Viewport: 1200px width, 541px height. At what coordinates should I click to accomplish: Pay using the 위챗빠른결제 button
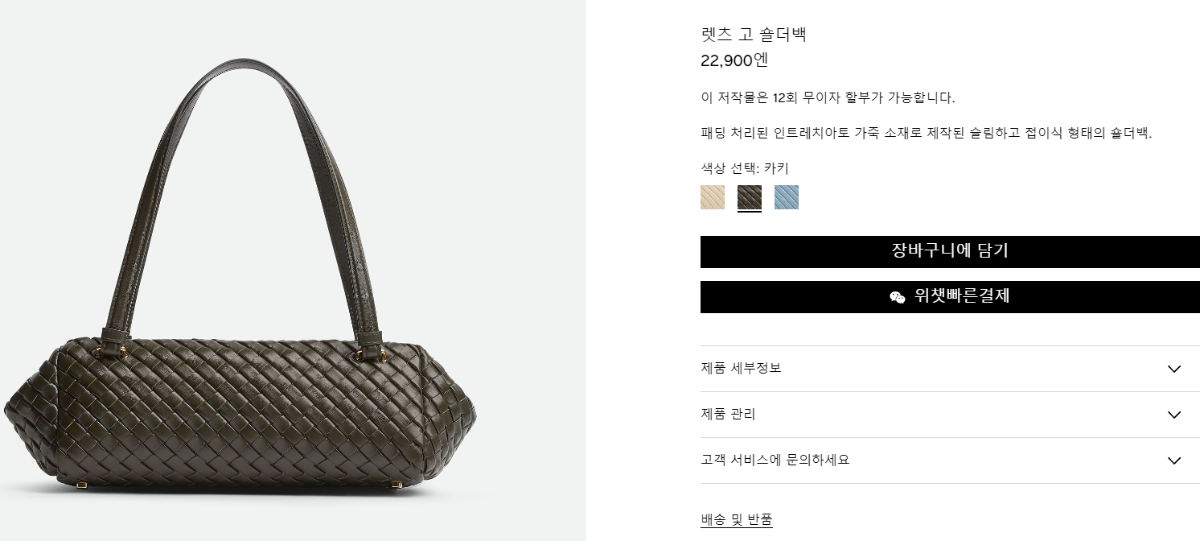click(950, 297)
